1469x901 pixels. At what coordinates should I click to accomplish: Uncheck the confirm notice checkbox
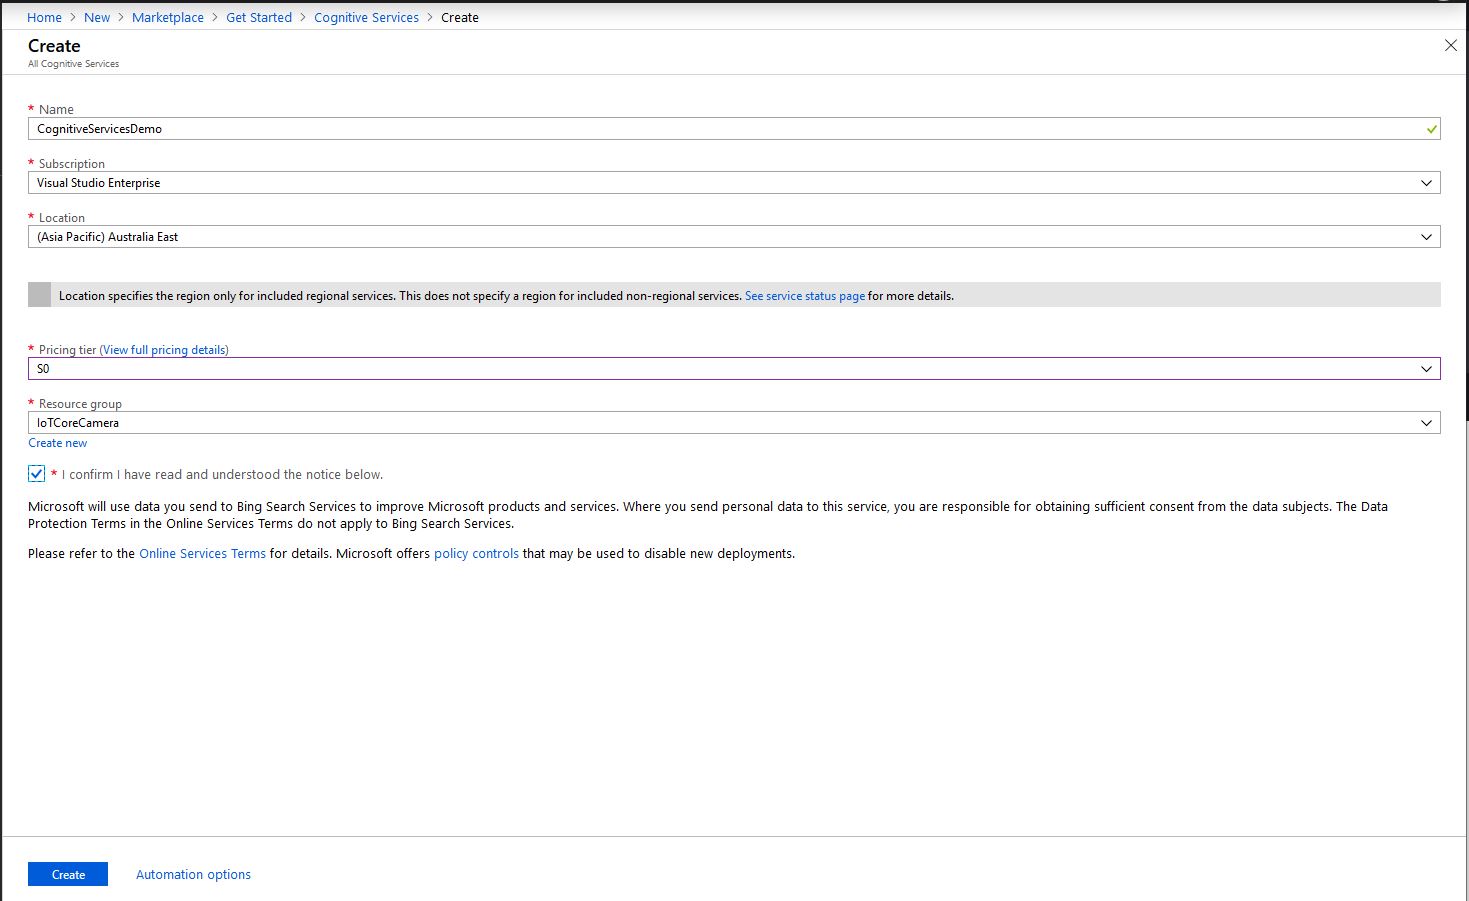[37, 474]
